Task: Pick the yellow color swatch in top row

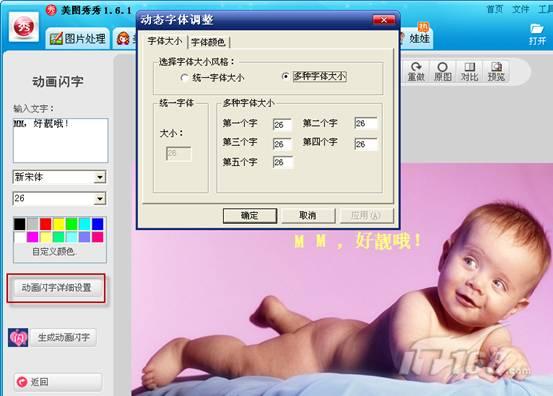Action: coord(59,224)
